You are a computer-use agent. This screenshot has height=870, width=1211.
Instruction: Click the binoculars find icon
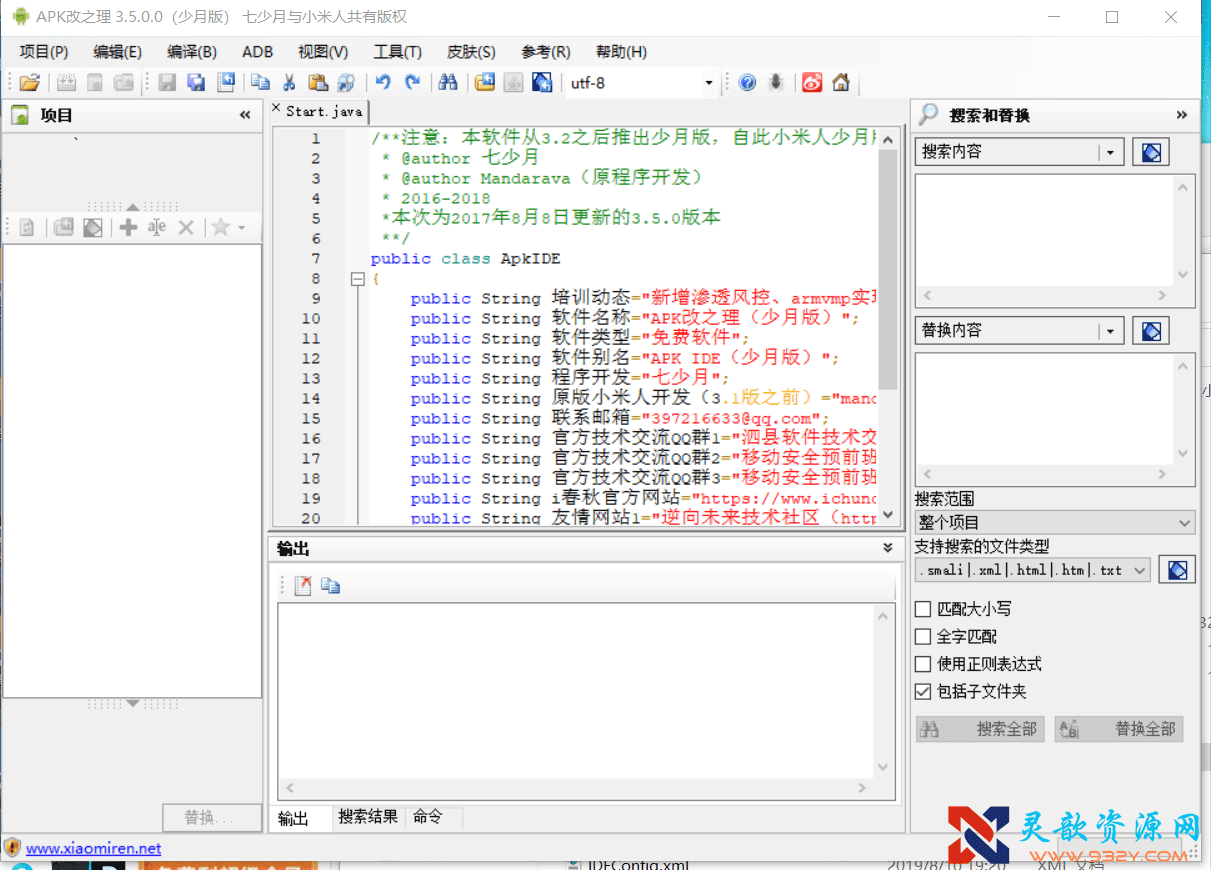pos(448,83)
